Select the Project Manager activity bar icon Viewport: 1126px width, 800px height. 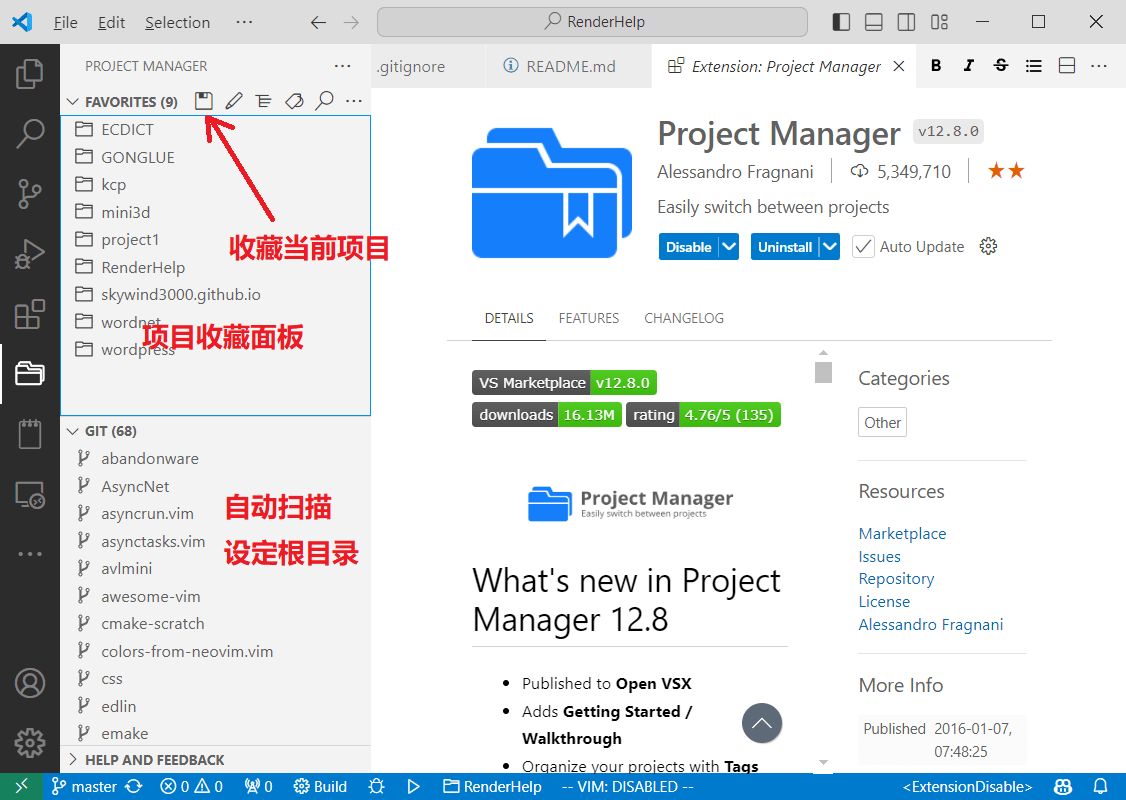(29, 373)
